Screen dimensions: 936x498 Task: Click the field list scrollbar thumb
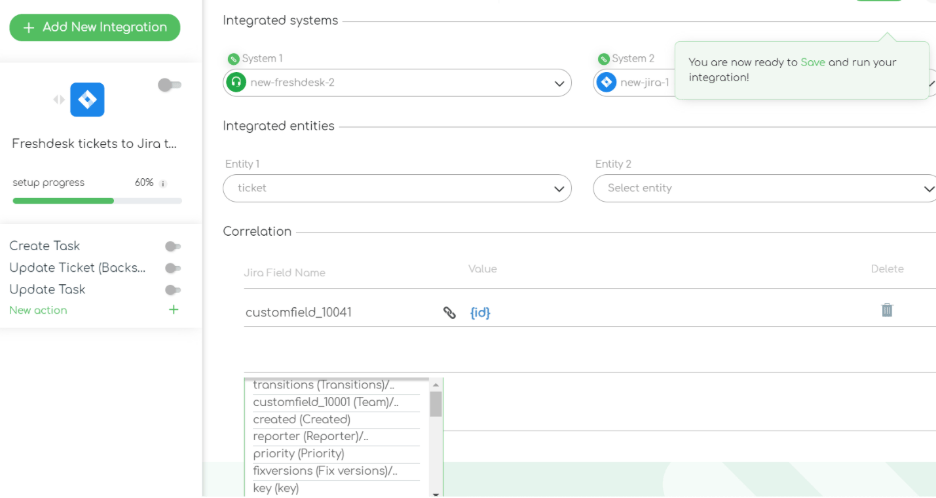[436, 404]
